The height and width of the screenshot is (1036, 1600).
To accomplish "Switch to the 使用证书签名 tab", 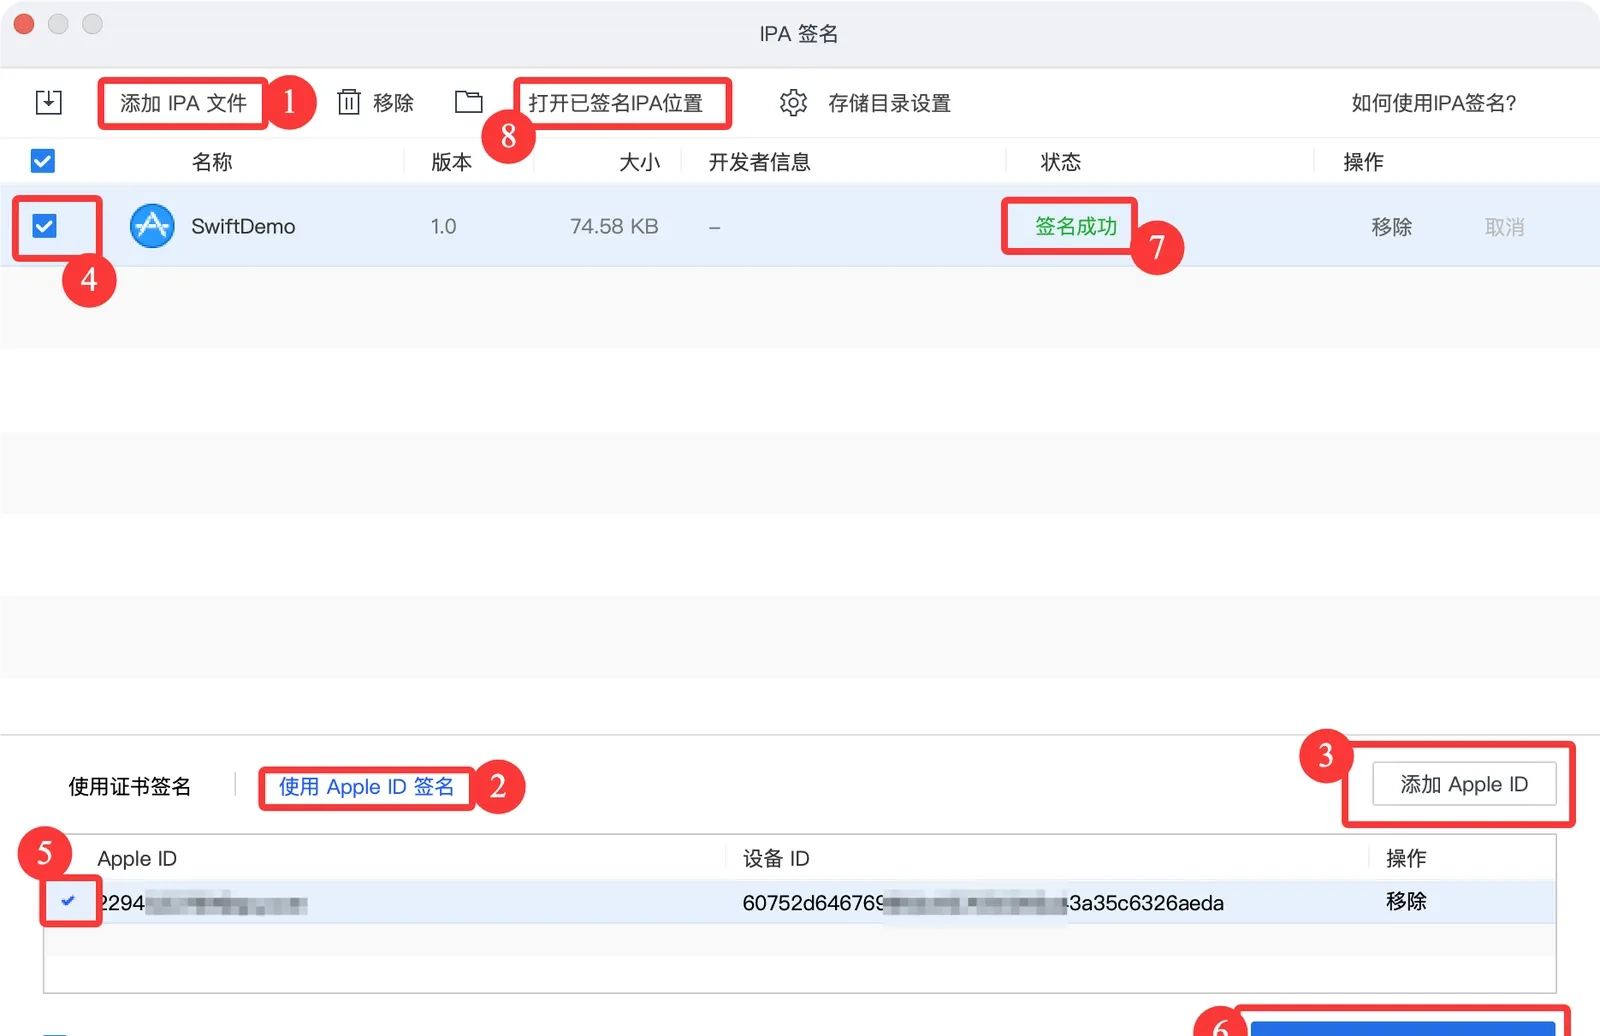I will [x=129, y=787].
